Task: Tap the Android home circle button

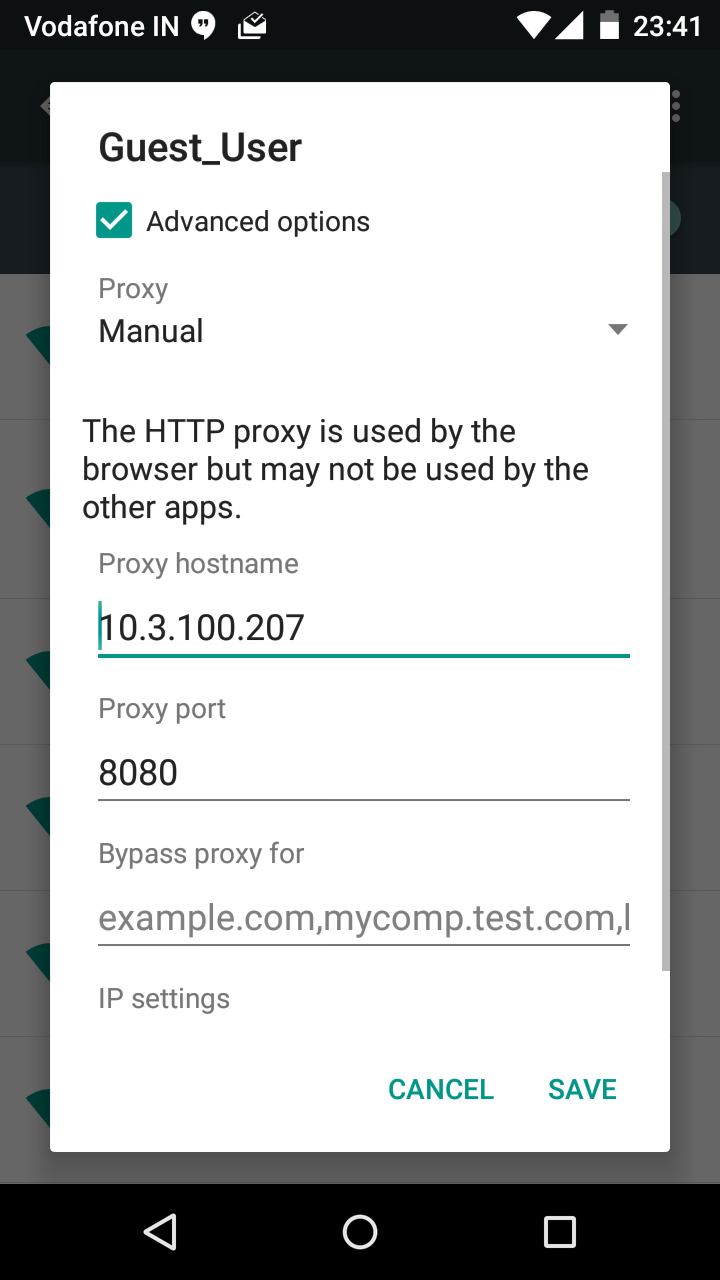Action: coord(360,1232)
